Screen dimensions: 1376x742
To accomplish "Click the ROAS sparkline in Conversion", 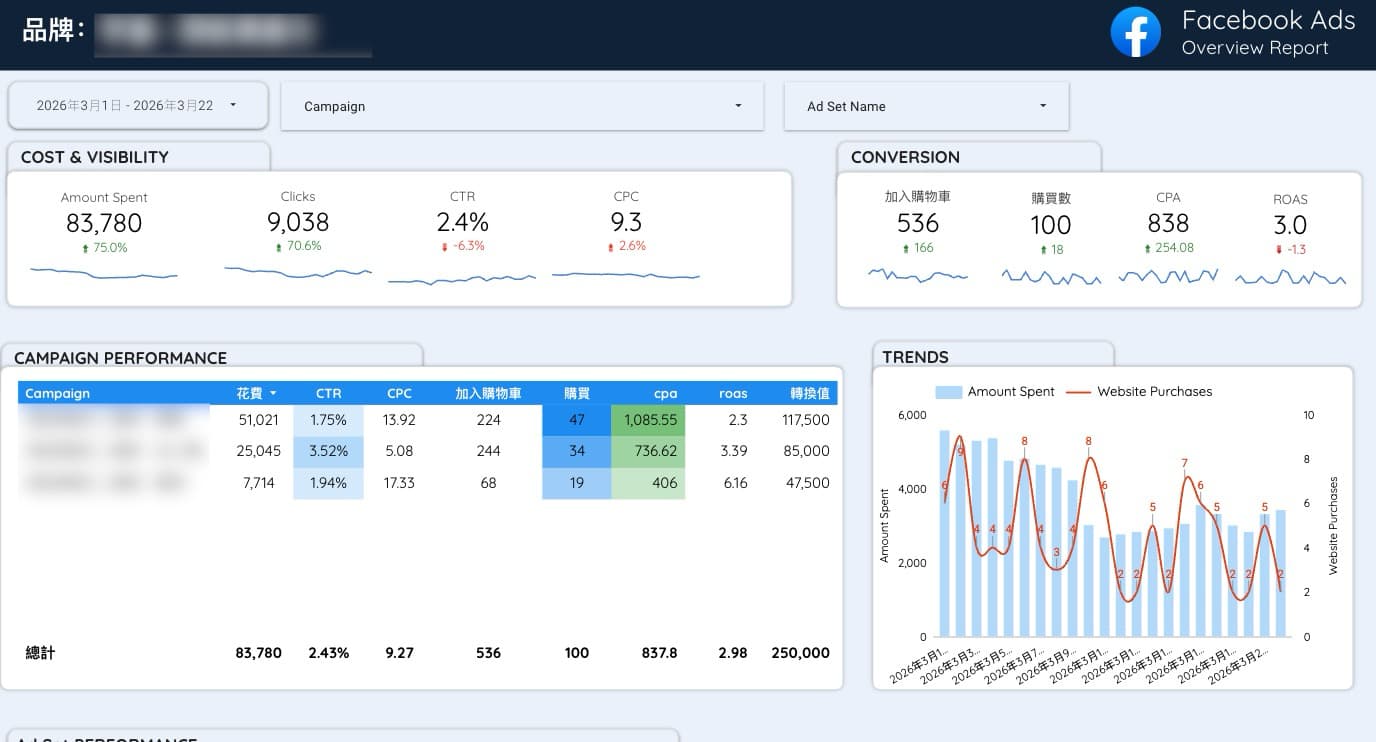I will point(1290,278).
